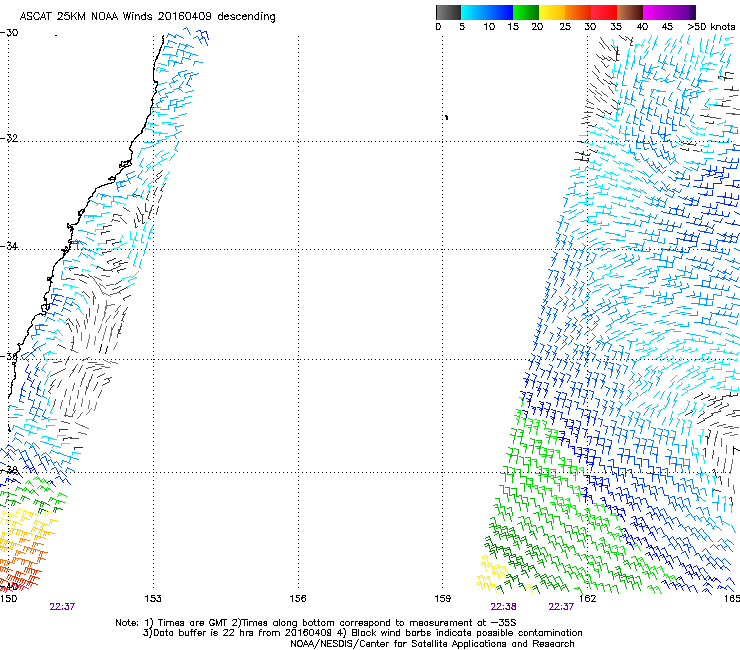The width and height of the screenshot is (740, 650).
Task: Click the 'NOAA/NESDIS/Center for Satellite Applications and Research' credit
Action: 432,644
